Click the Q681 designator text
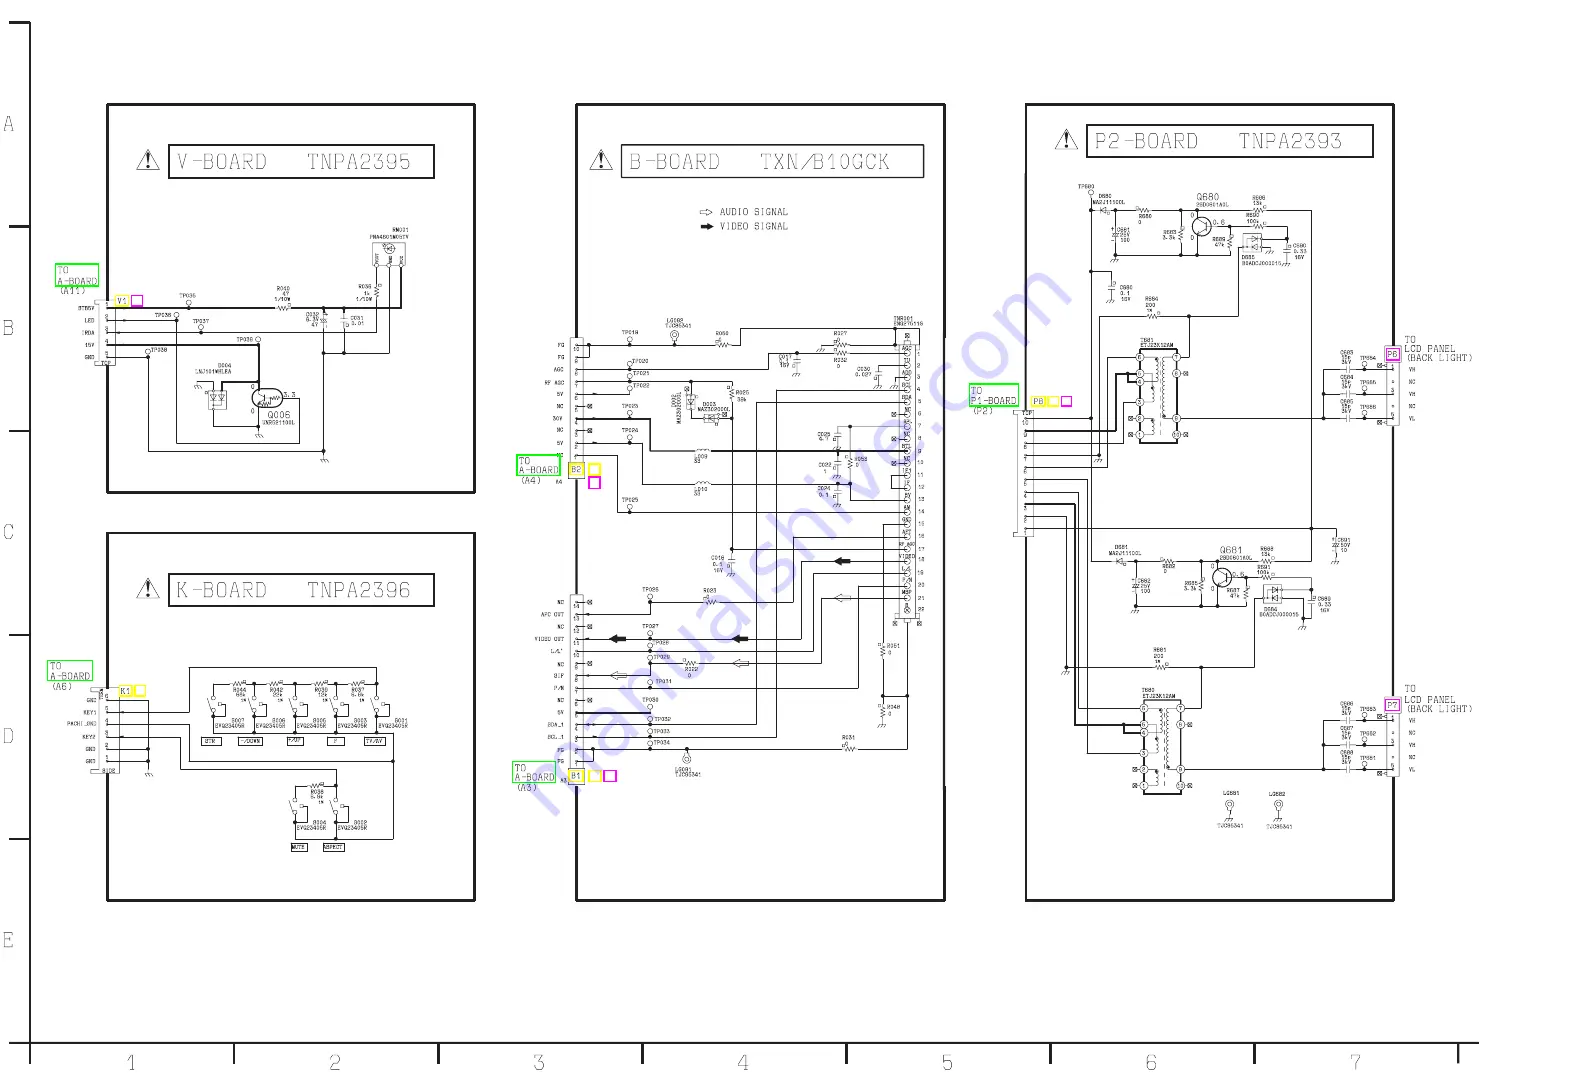 (x=1231, y=550)
